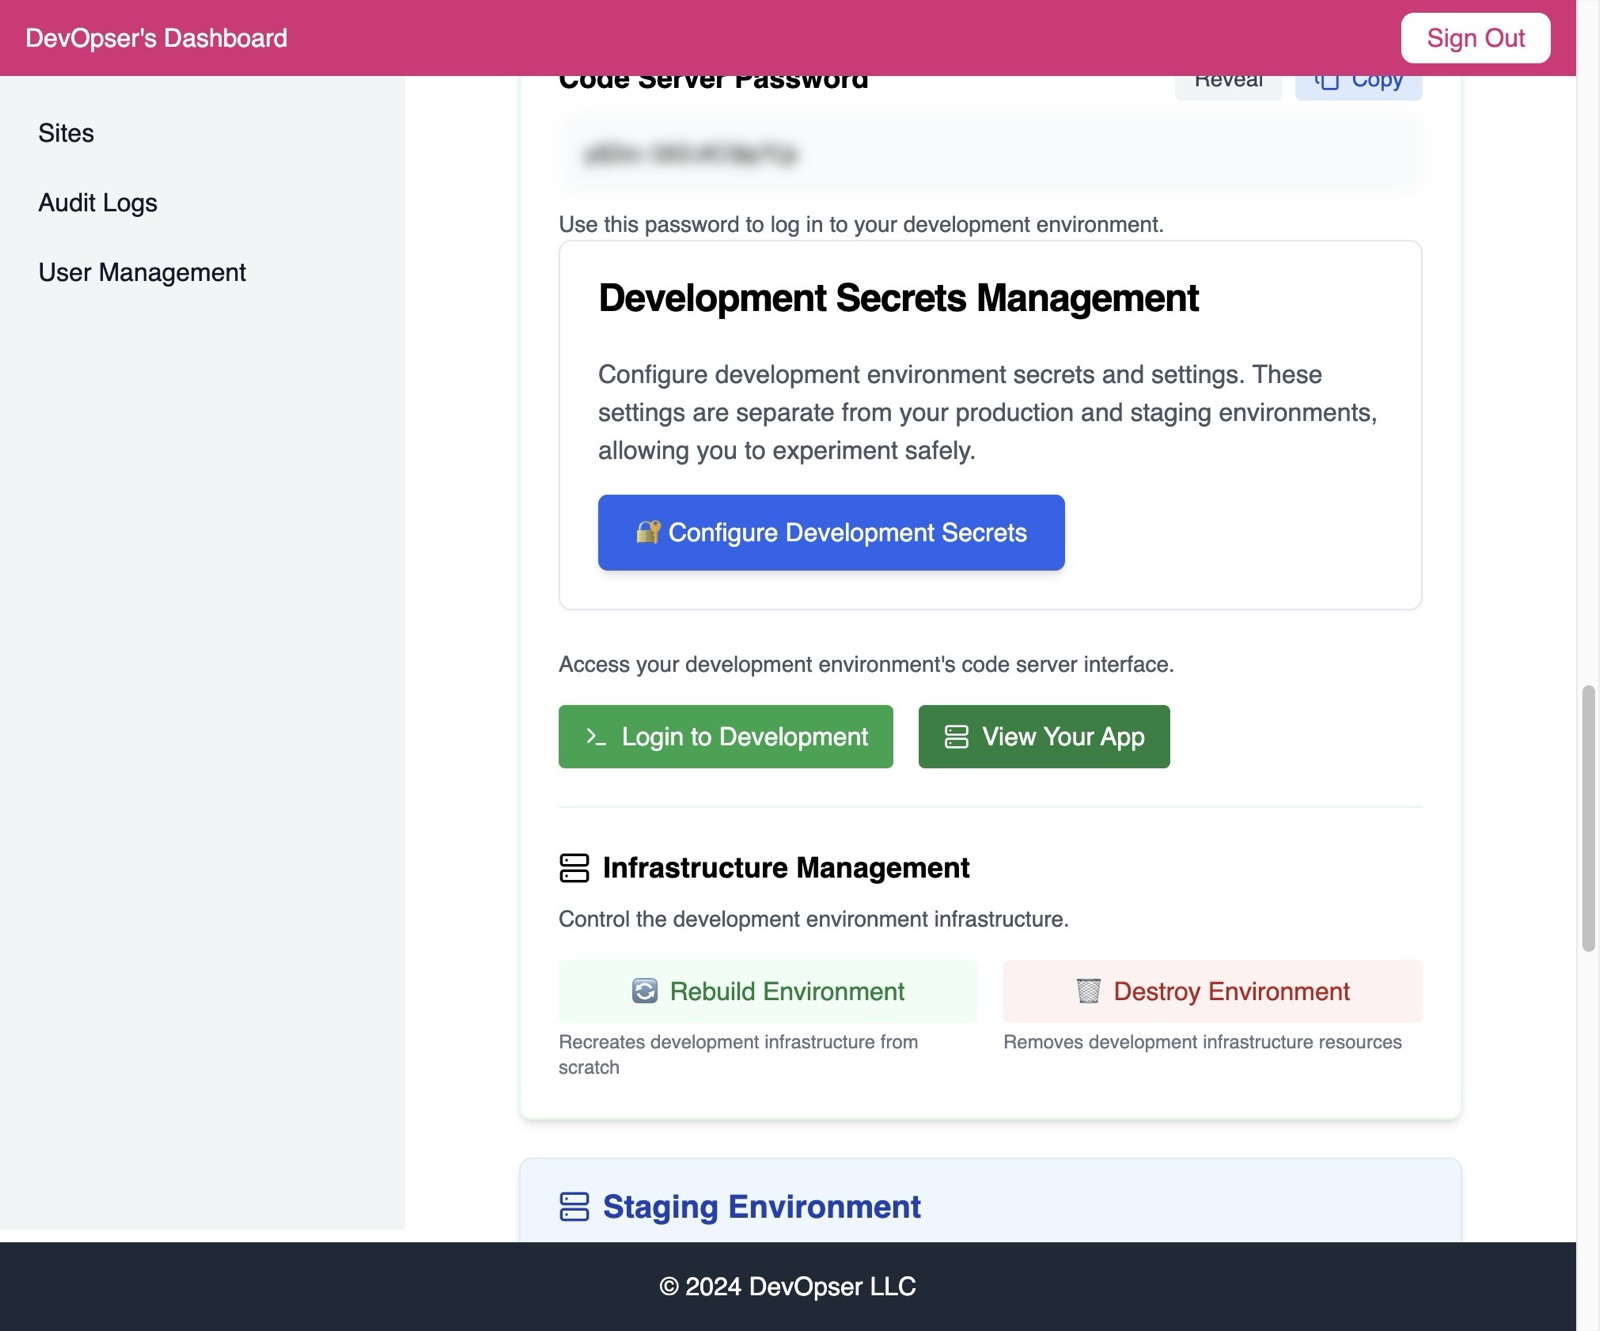The height and width of the screenshot is (1331, 1600).
Task: Click the © 2024 DevOpser LLC footer text
Action: tap(788, 1287)
